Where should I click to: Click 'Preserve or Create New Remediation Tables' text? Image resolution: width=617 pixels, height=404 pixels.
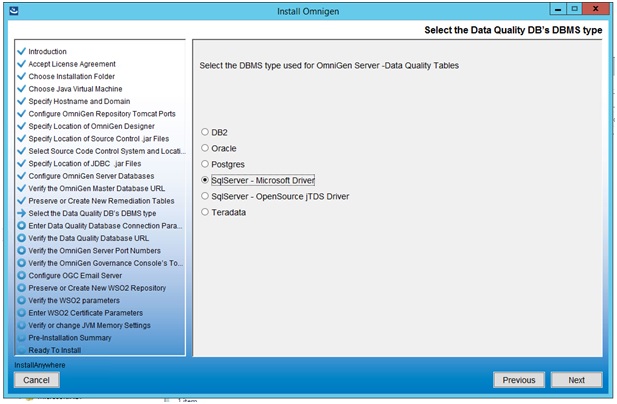(101, 201)
